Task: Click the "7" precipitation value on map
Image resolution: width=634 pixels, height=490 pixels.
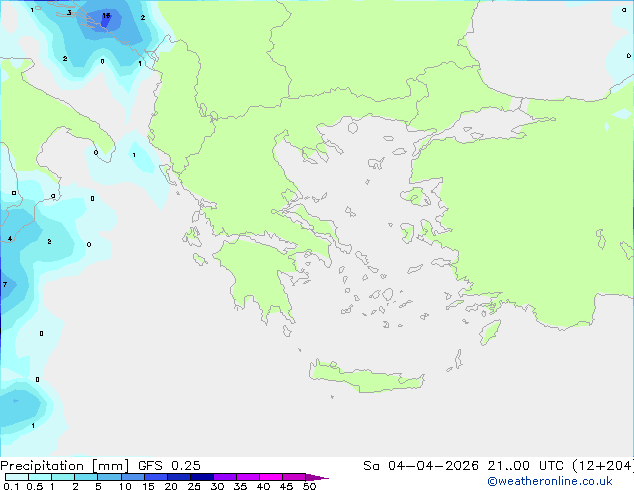Action: pyautogui.click(x=5, y=284)
